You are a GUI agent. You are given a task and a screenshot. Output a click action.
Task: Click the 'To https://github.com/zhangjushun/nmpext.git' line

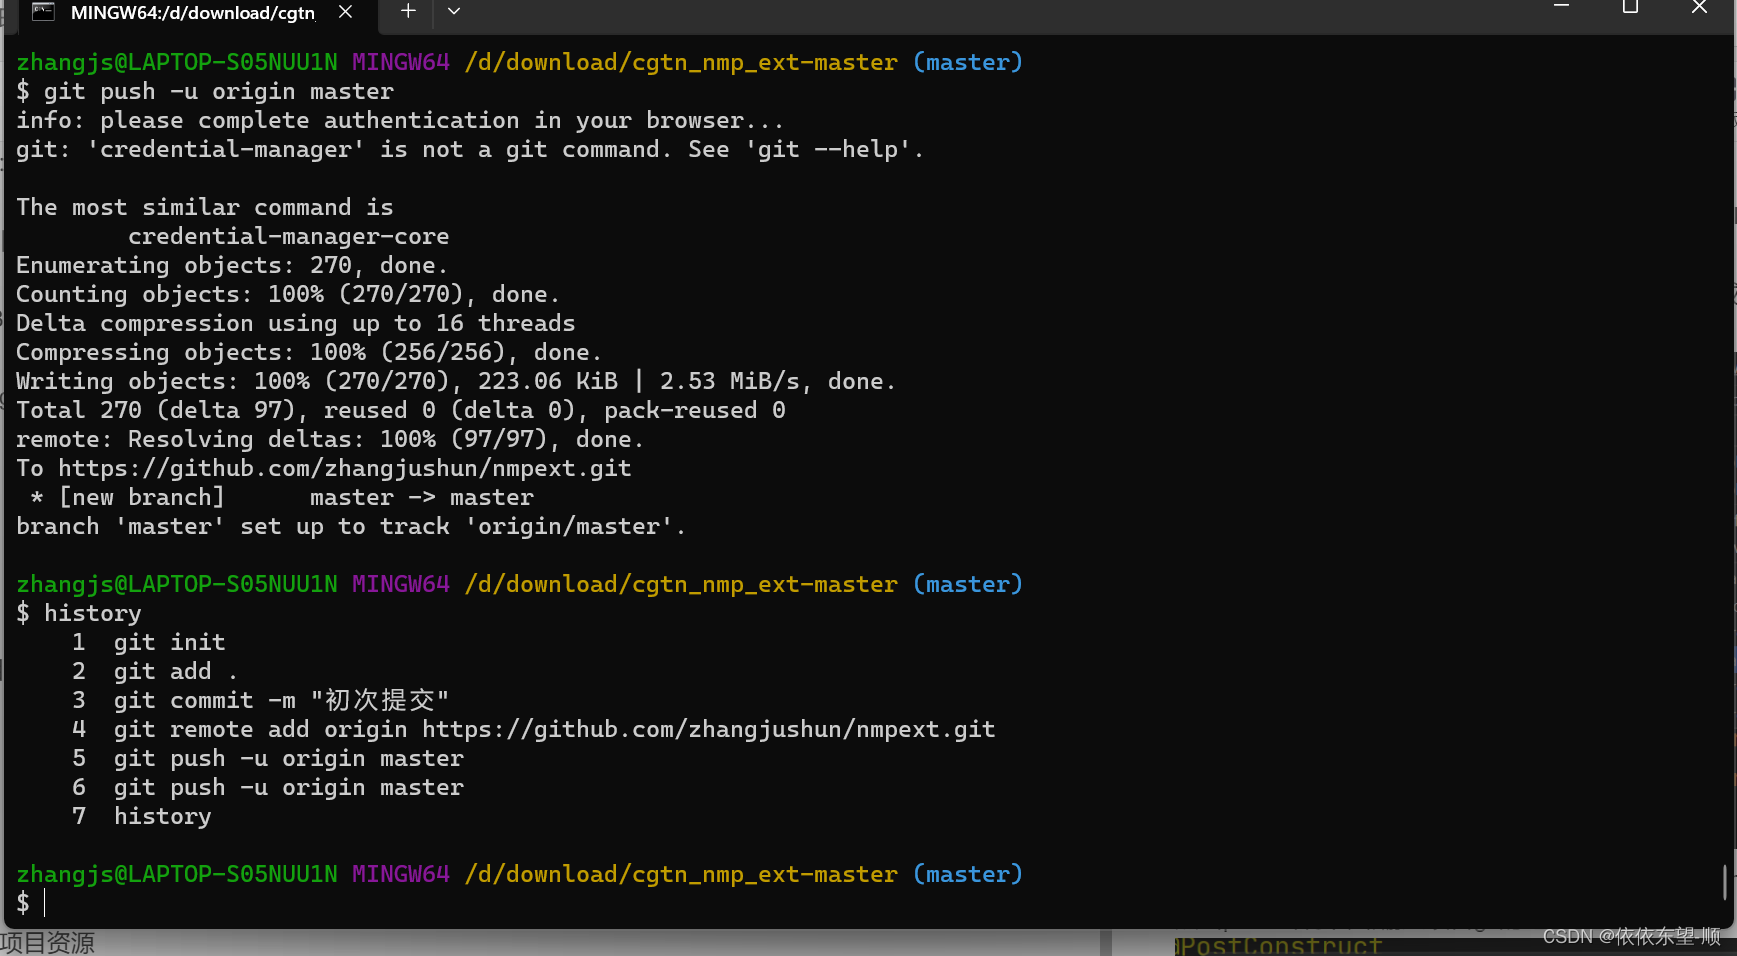324,468
